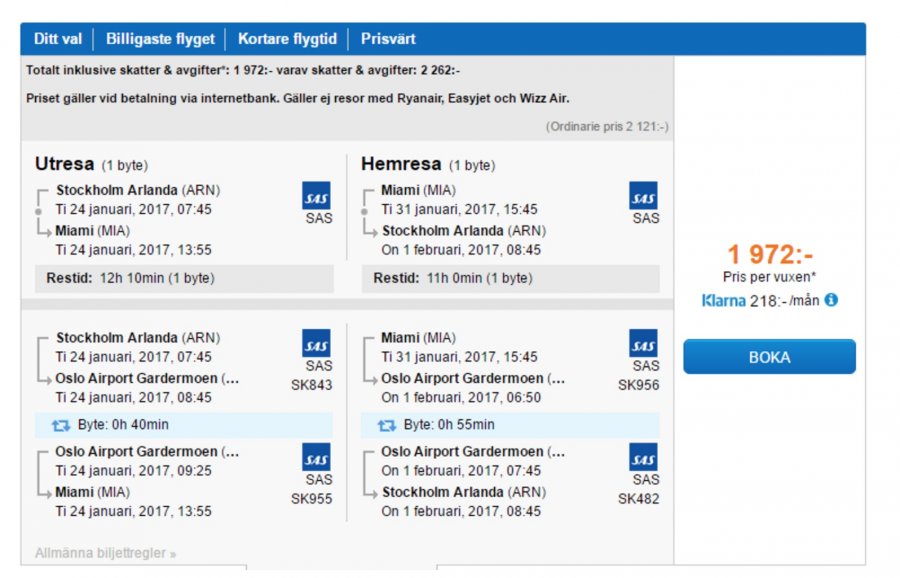
Task: Click the Klarna logo
Action: click(722, 300)
